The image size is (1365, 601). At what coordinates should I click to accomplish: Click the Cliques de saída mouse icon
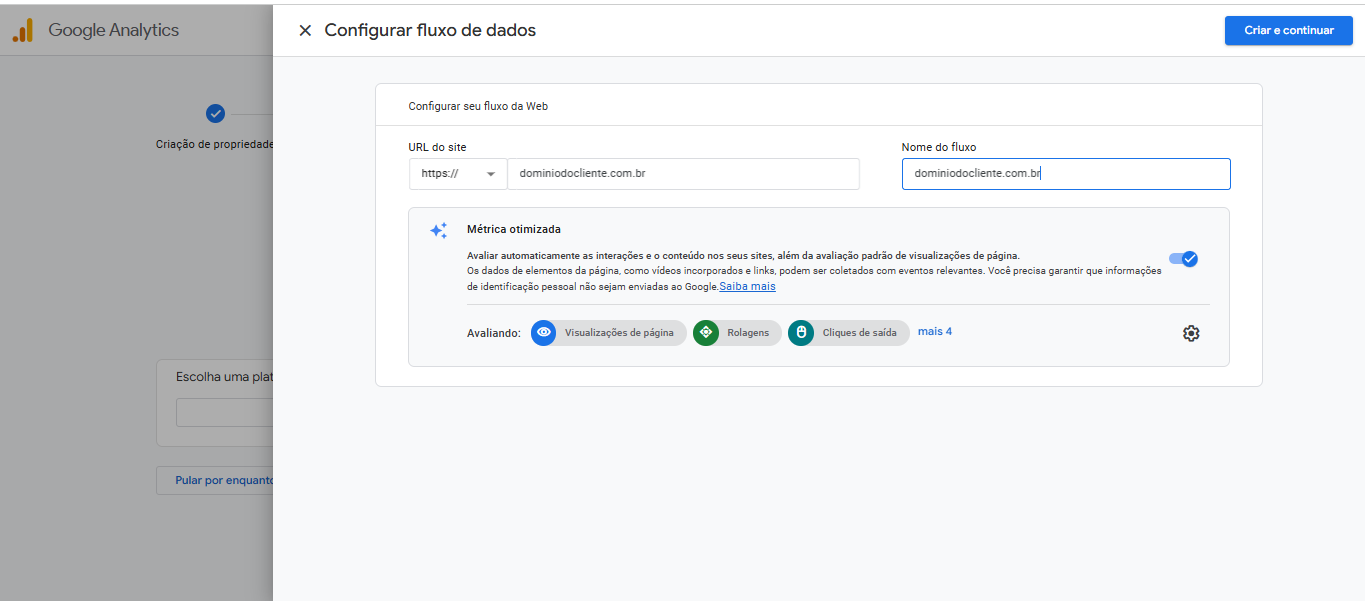click(x=801, y=333)
